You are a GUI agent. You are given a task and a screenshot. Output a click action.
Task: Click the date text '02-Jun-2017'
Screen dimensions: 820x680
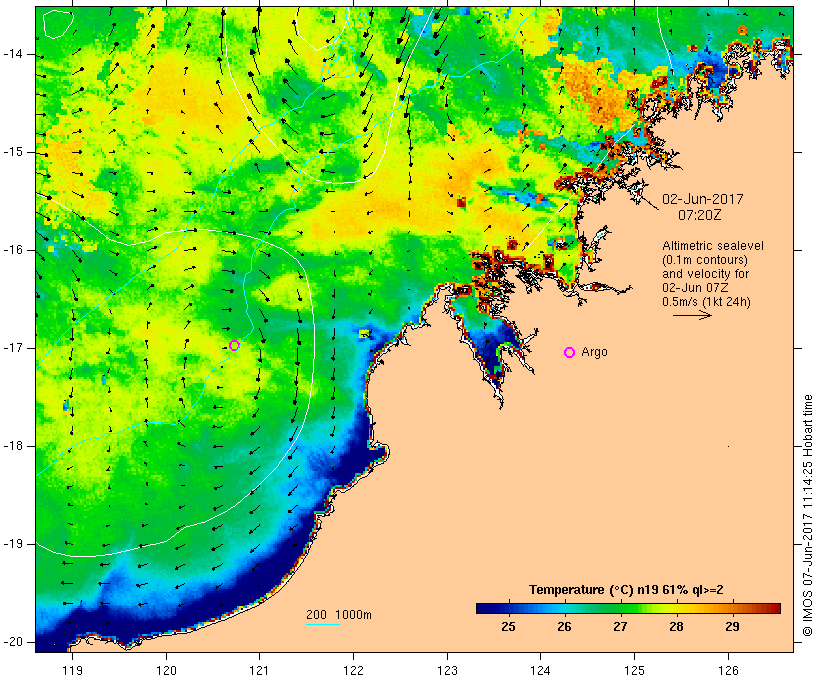click(x=702, y=199)
